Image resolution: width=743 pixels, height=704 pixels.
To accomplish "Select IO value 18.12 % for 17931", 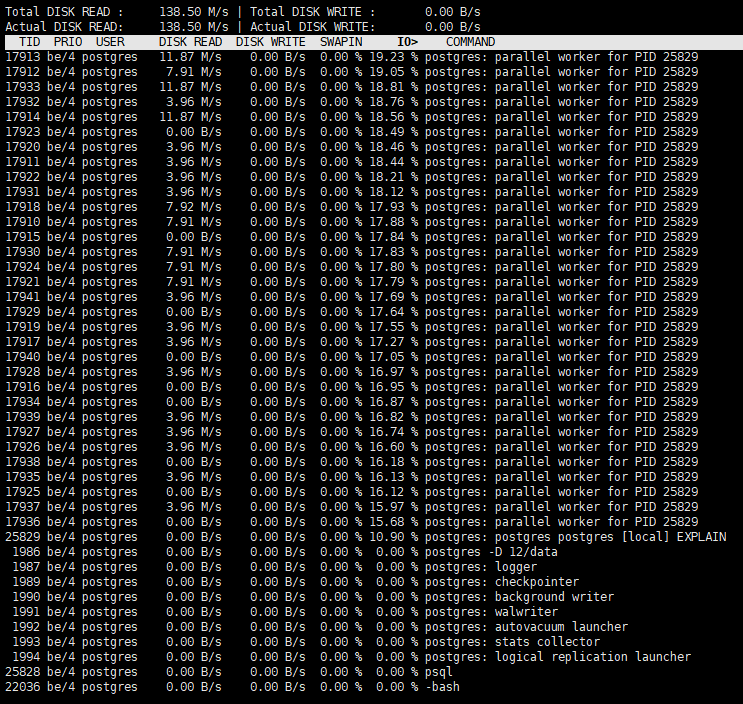I will pyautogui.click(x=394, y=192).
